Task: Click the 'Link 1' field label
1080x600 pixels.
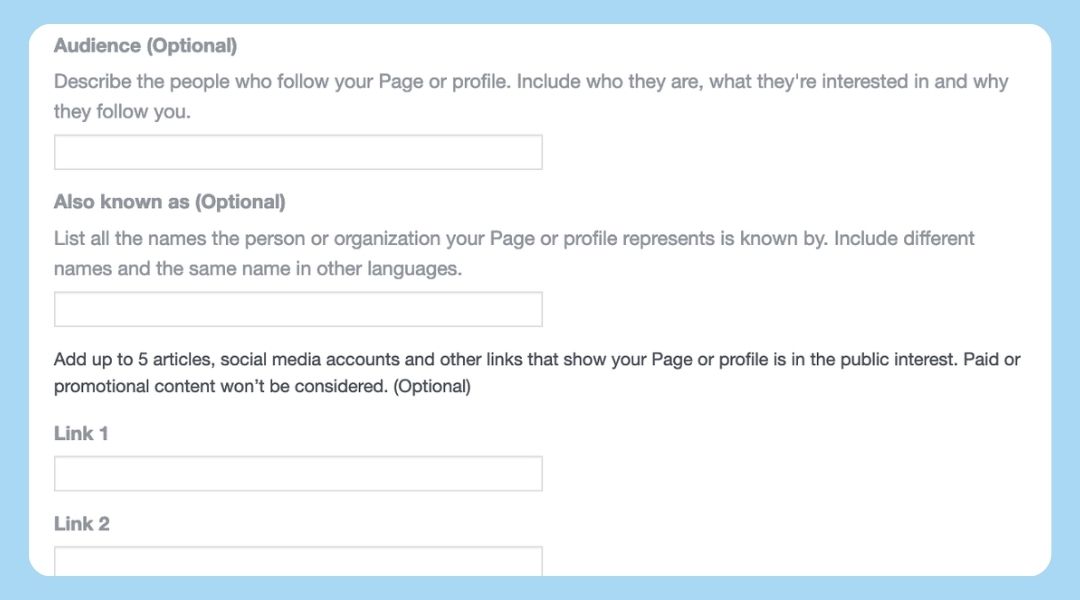Action: tap(81, 433)
